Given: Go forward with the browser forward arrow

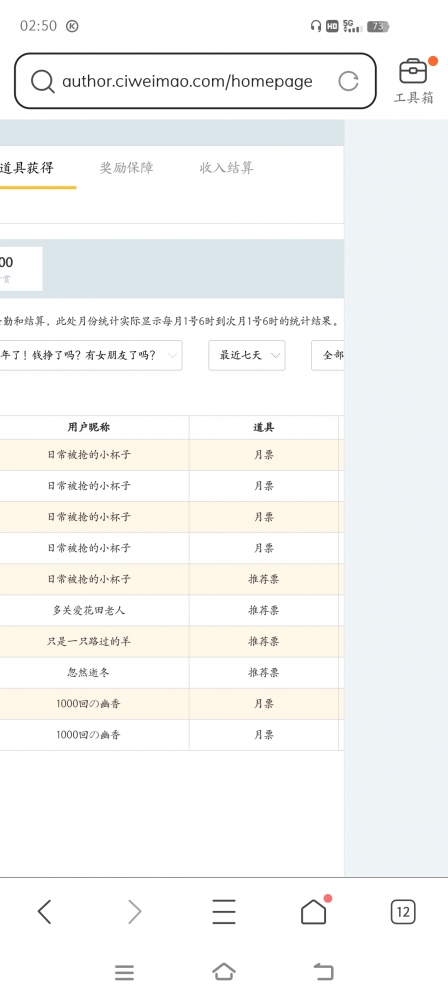Looking at the screenshot, I should click(x=134, y=912).
